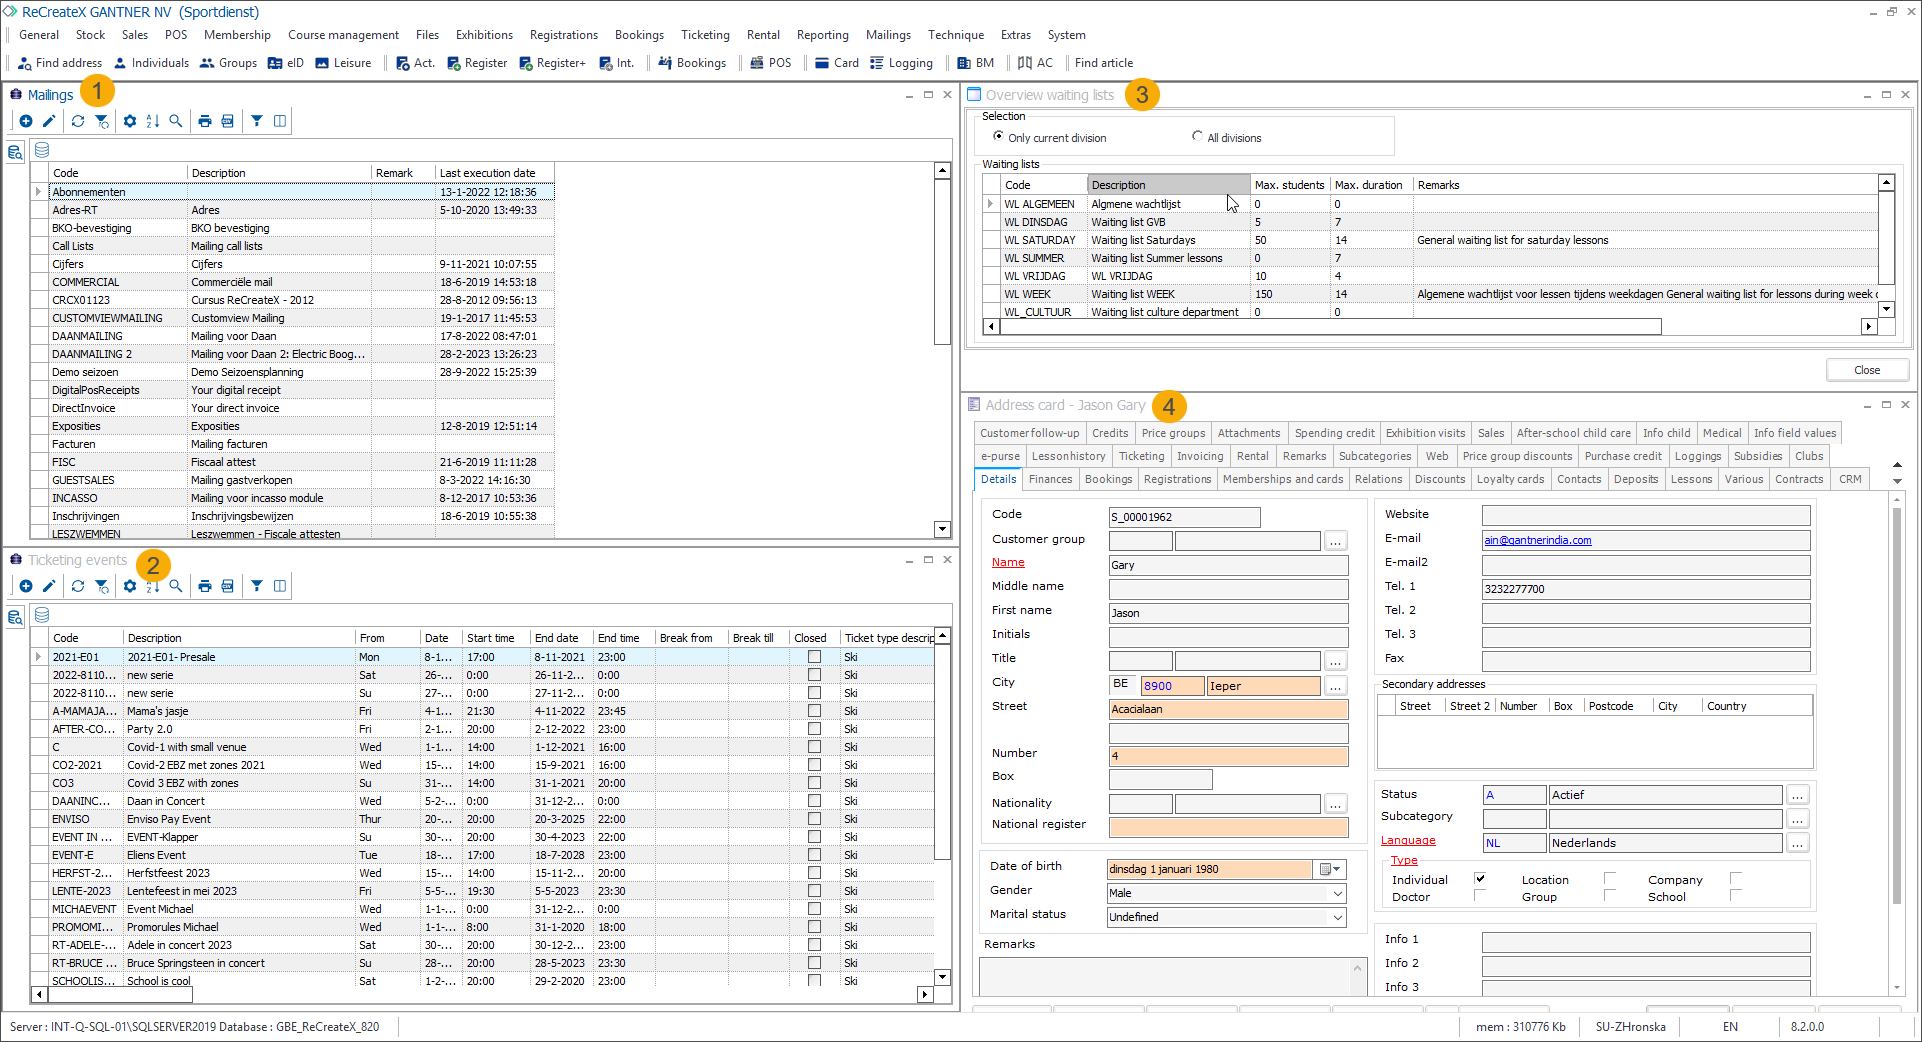Select the All divisions radio button
This screenshot has width=1922, height=1042.
[1197, 137]
